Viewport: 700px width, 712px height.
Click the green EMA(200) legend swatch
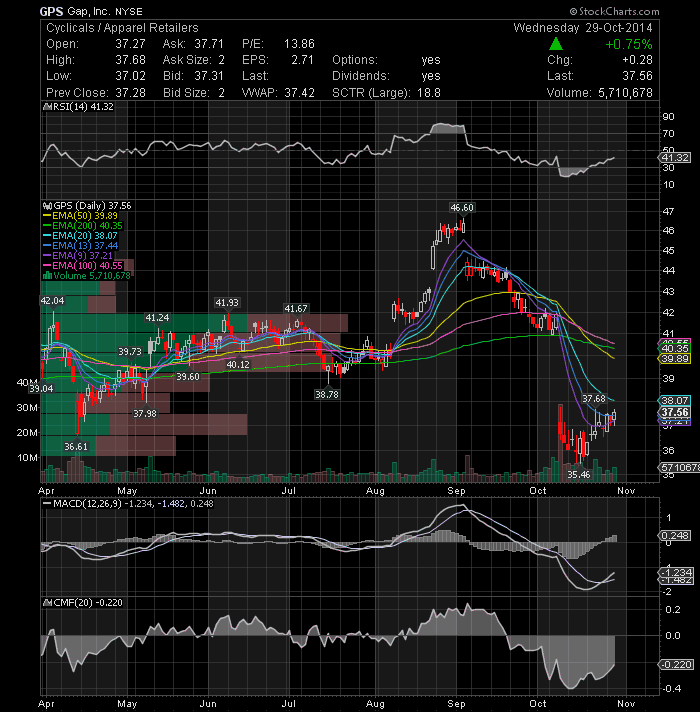click(x=47, y=226)
